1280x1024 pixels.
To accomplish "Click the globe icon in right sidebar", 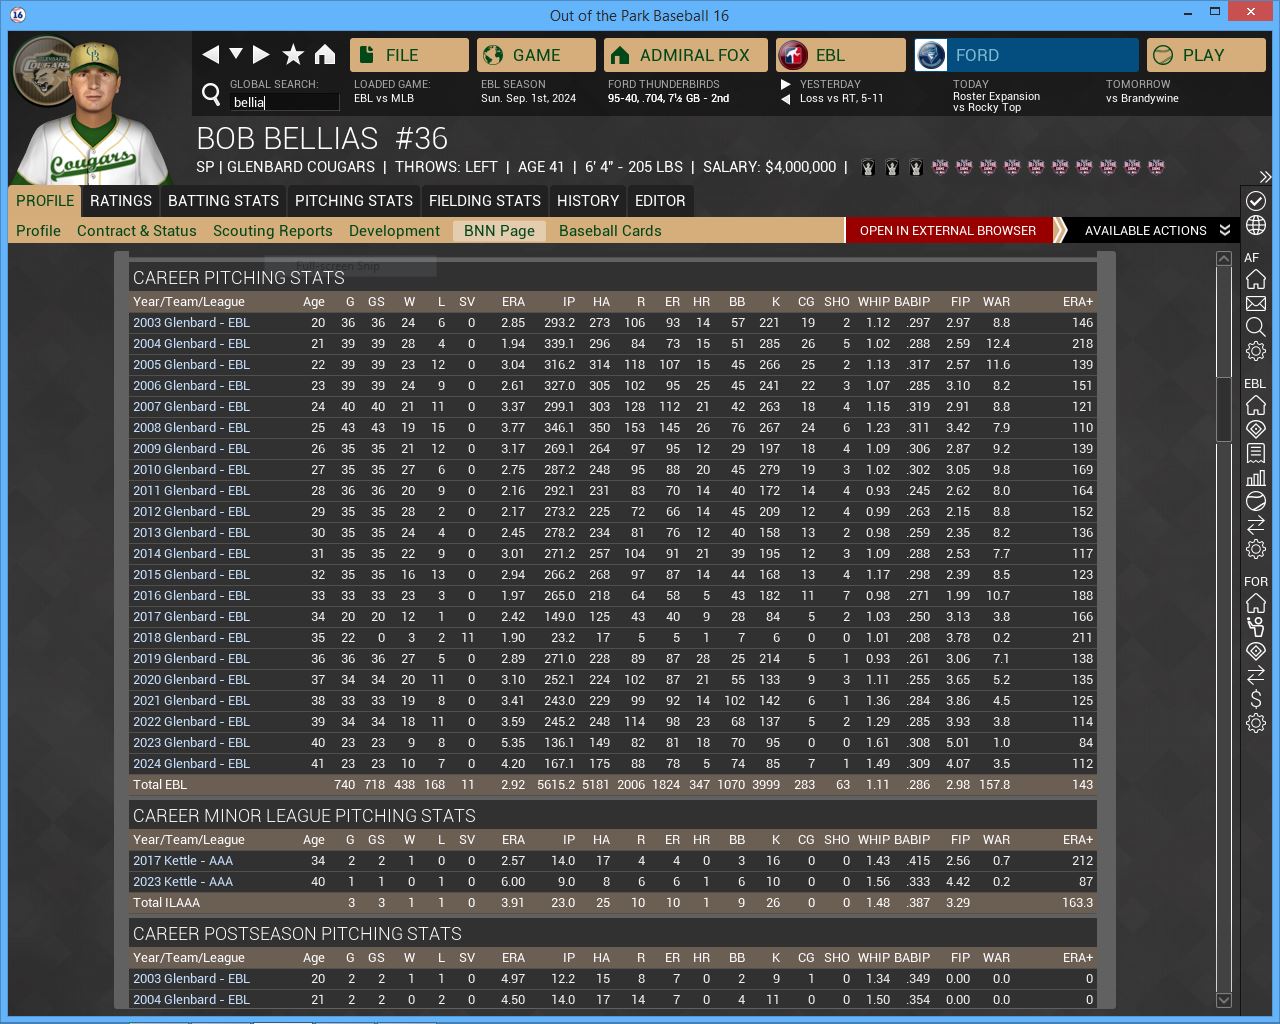I will (1256, 226).
